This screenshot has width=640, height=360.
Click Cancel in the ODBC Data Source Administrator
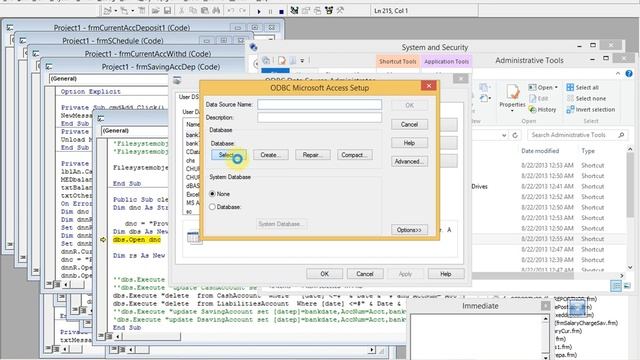tap(365, 274)
